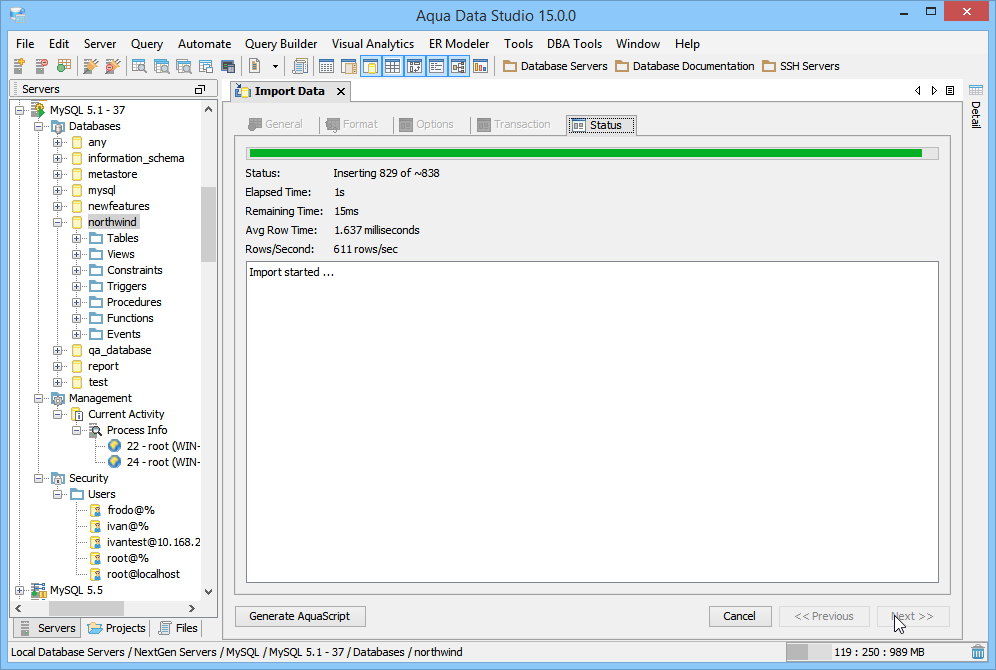Click the Register Server icon with plus

point(20,65)
